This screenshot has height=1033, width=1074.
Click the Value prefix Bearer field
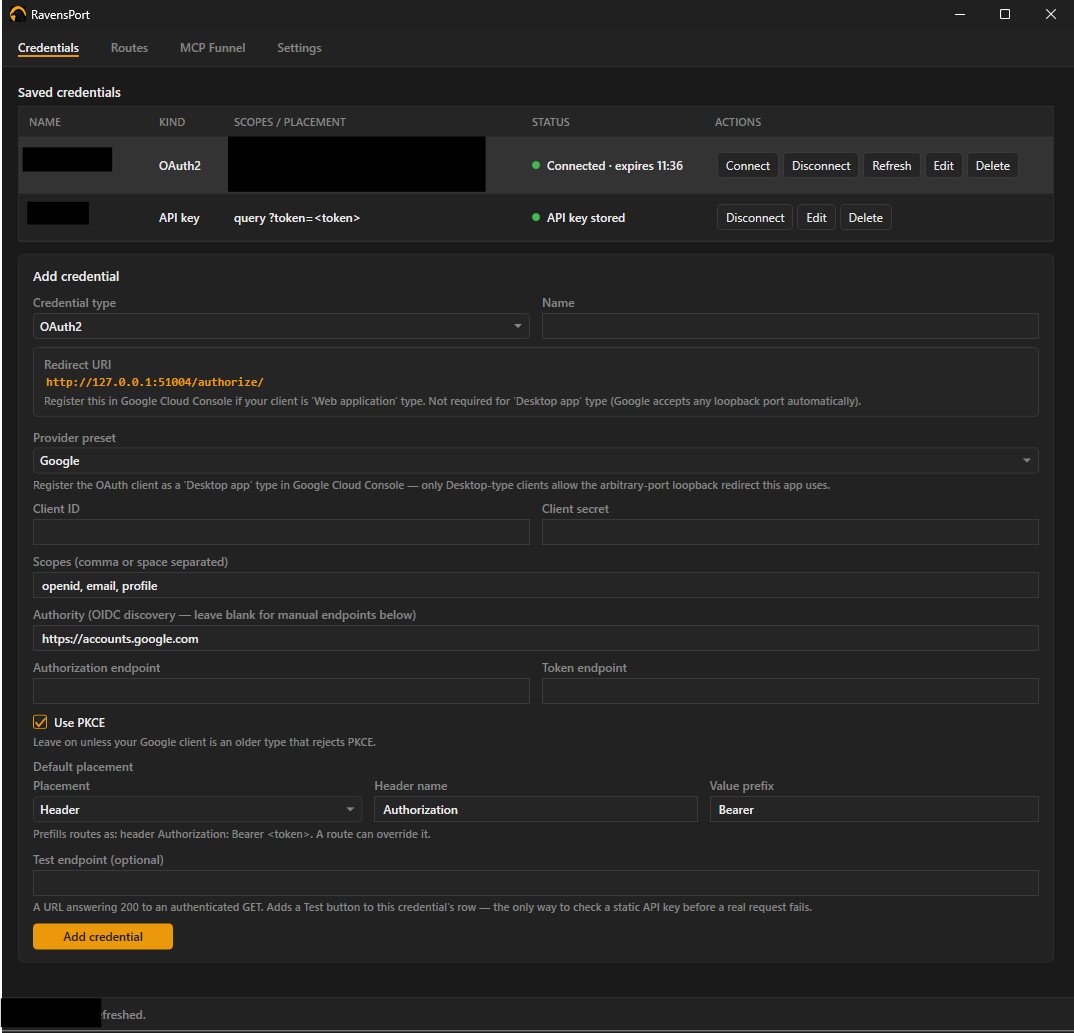coord(874,810)
